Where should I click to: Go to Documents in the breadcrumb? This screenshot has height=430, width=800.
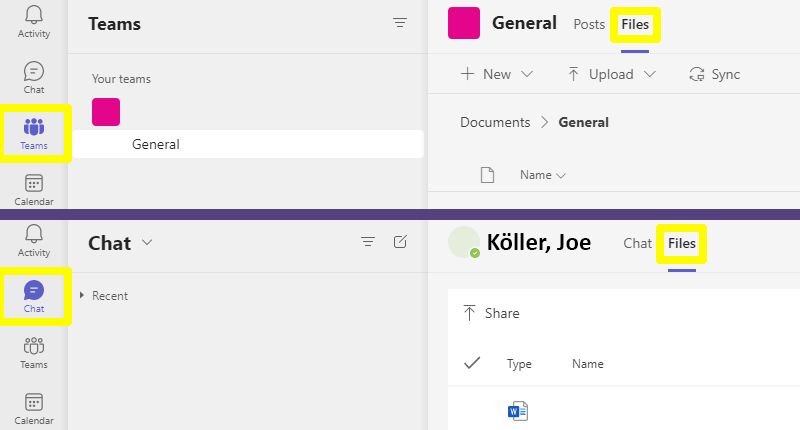click(495, 122)
